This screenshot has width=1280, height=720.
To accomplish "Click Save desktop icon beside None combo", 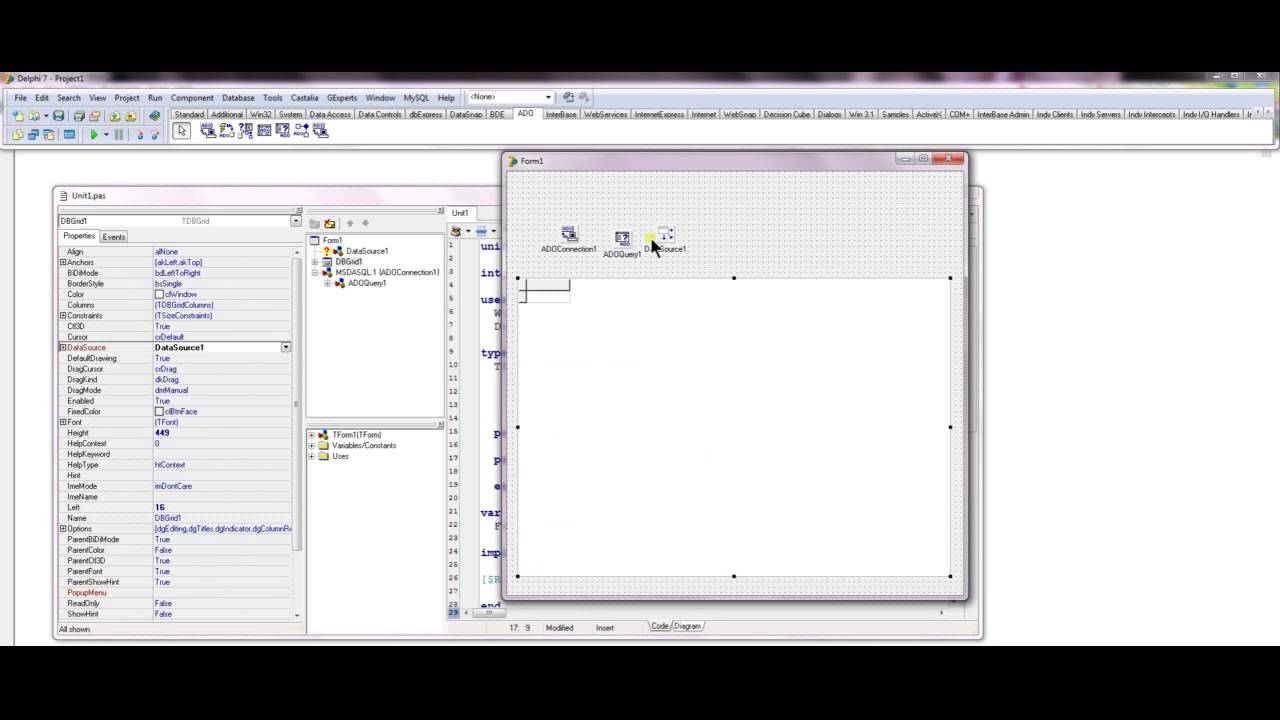I will (569, 97).
